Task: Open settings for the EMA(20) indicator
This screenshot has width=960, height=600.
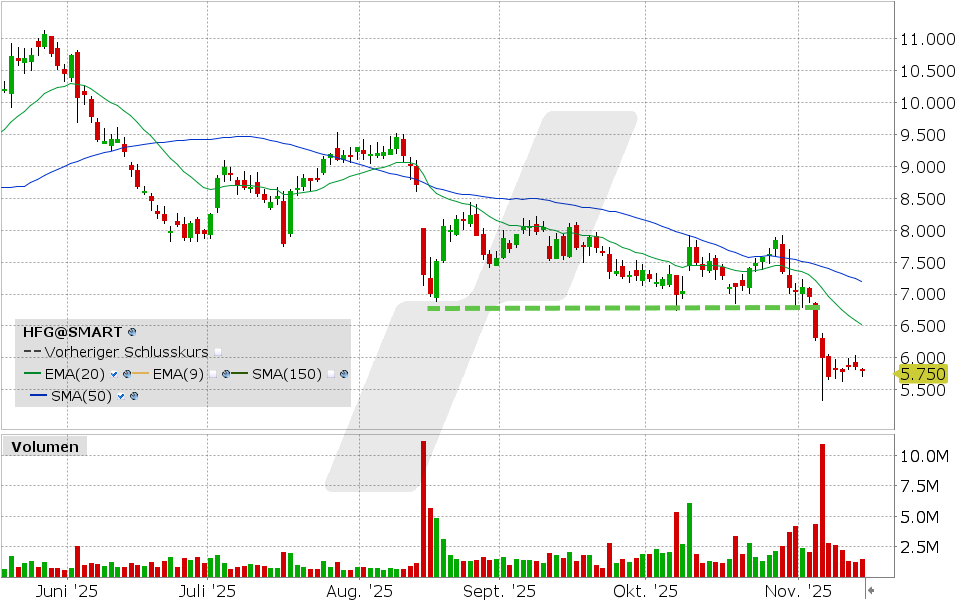Action: 126,375
